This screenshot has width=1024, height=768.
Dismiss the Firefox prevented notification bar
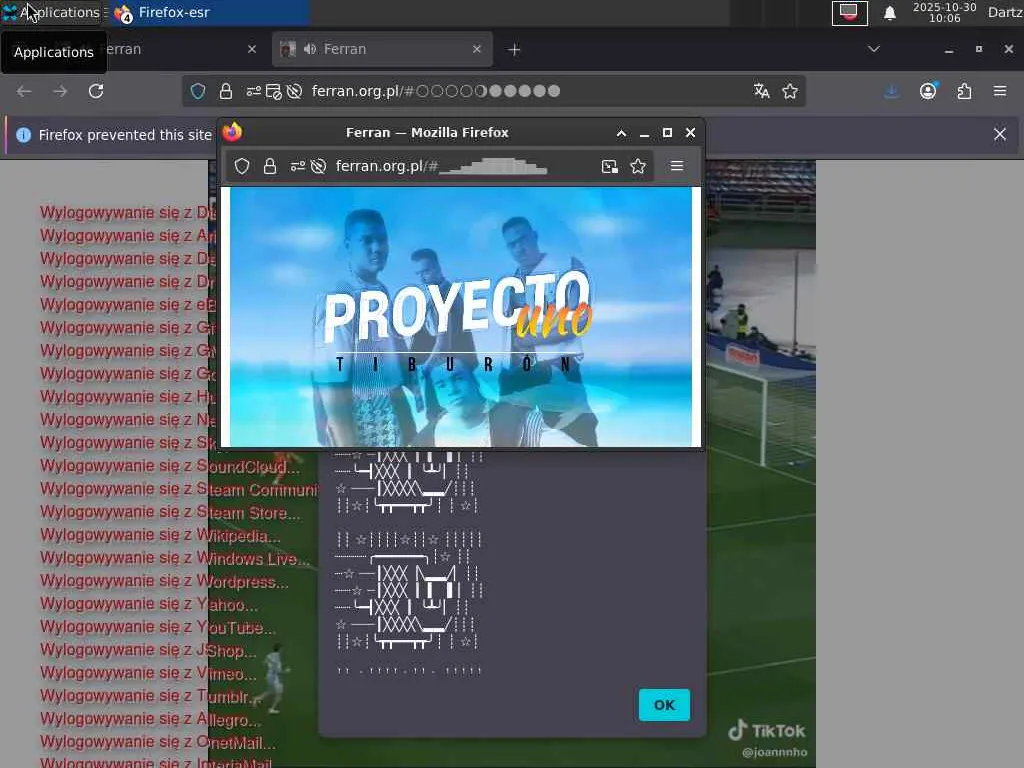pos(1000,135)
